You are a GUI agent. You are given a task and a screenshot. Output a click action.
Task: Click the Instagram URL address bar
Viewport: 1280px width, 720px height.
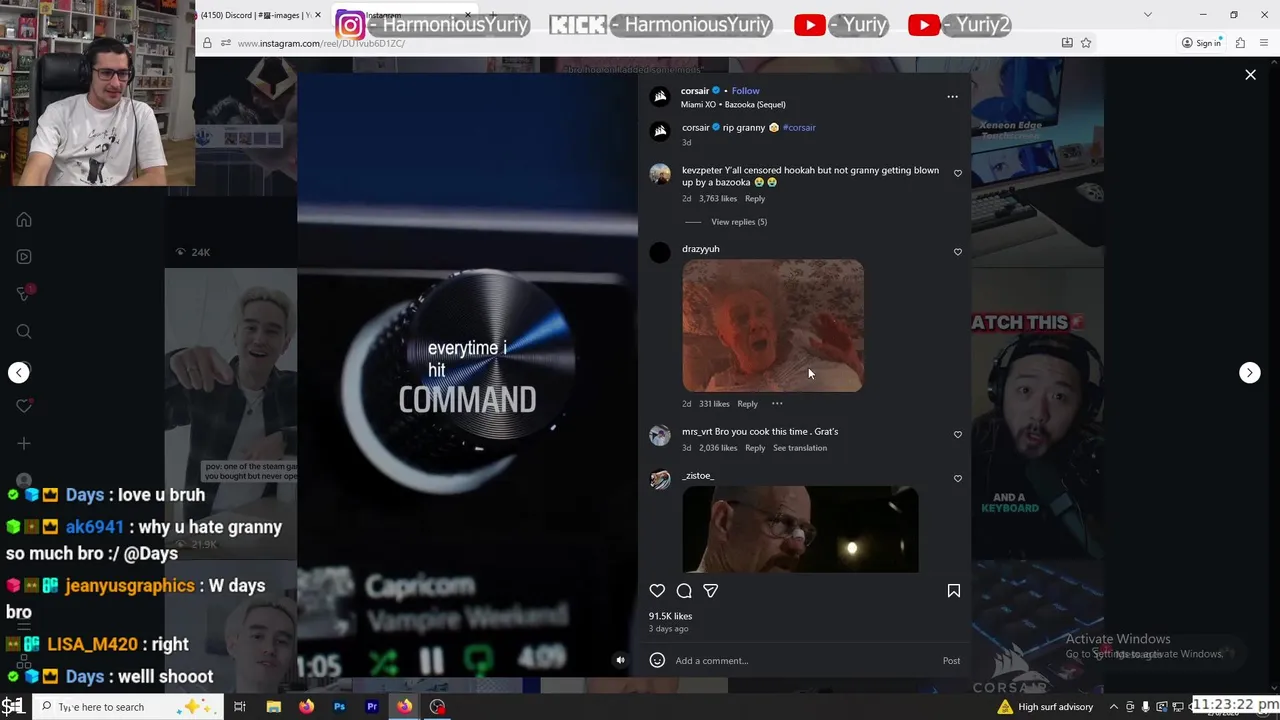[640, 43]
